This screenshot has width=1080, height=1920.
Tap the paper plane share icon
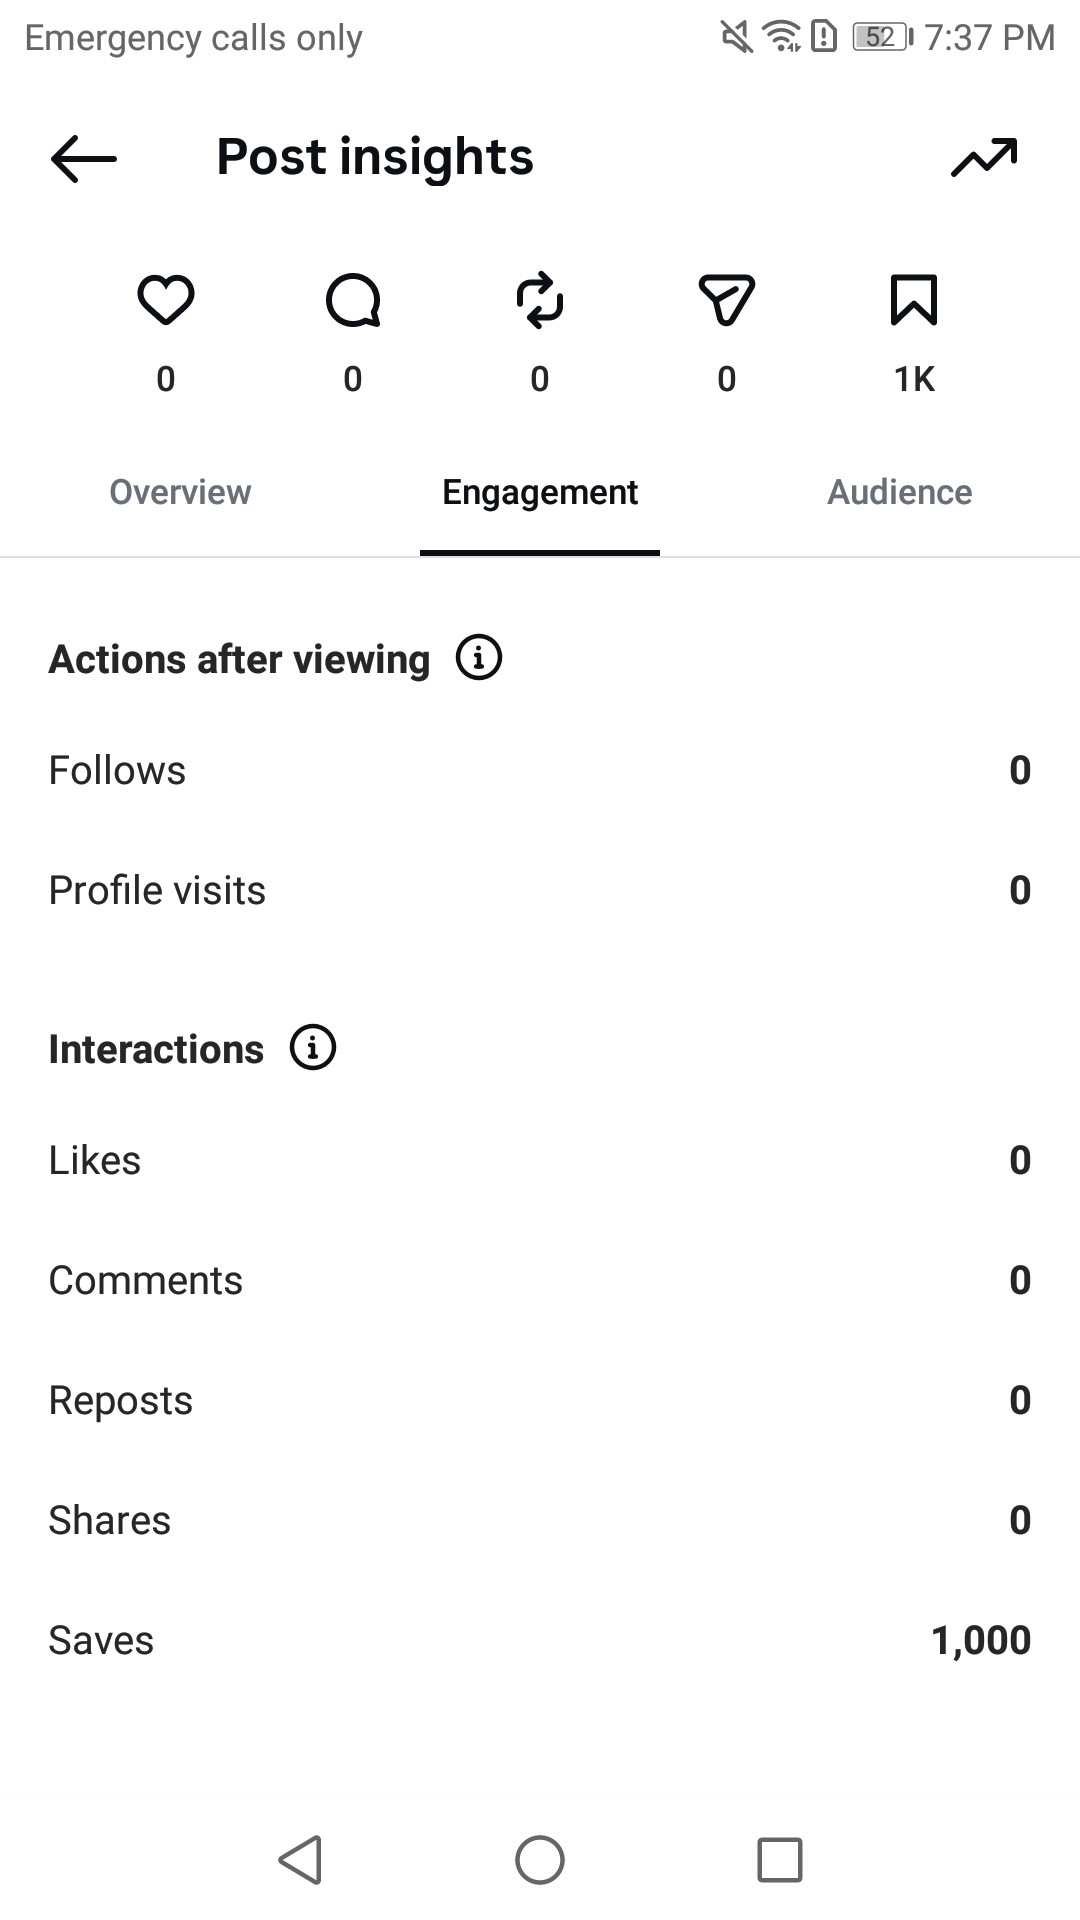(x=727, y=300)
